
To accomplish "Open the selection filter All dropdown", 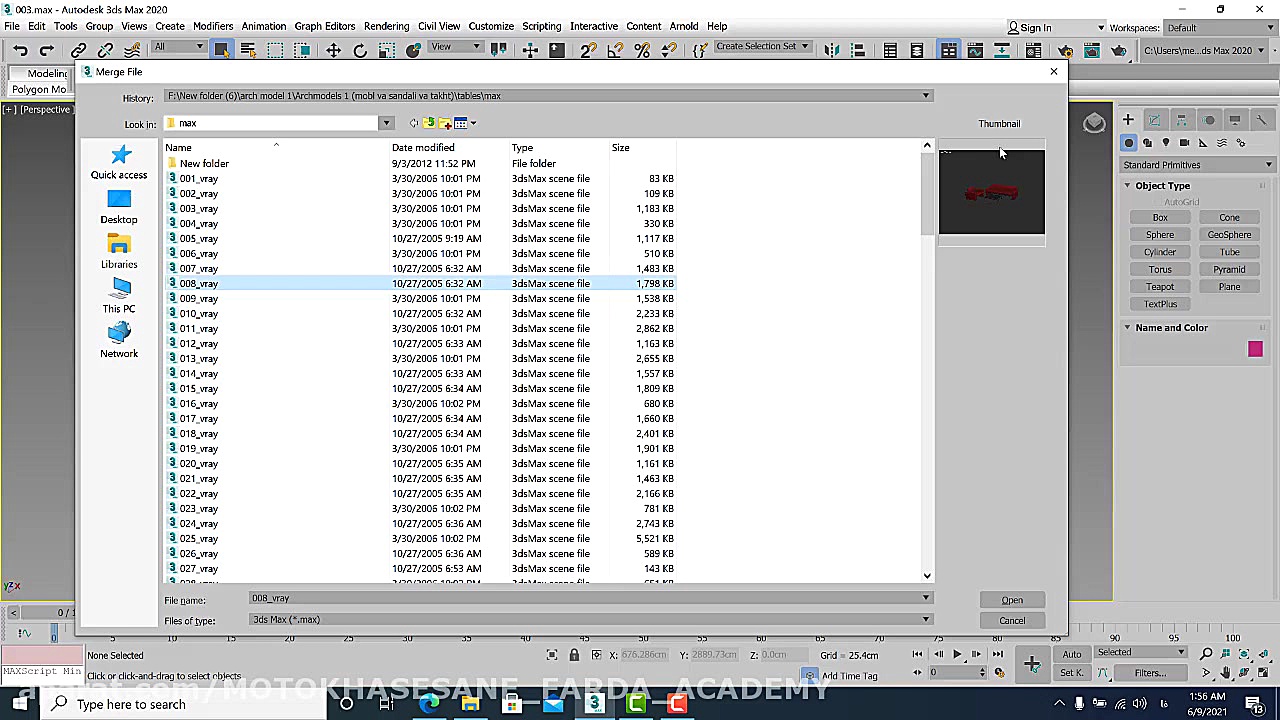I will click(178, 48).
